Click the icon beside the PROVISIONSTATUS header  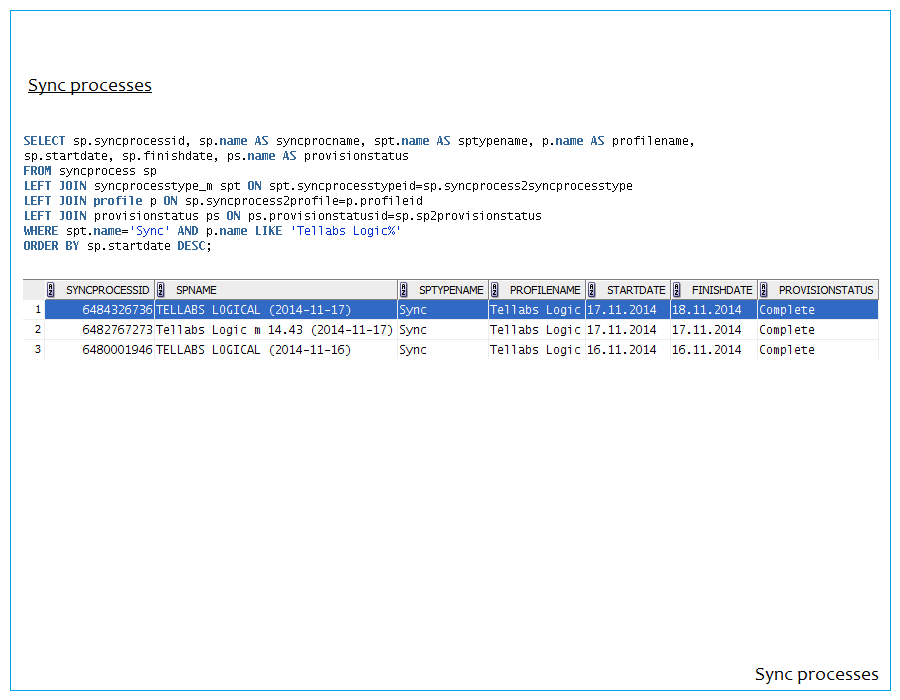[x=764, y=290]
